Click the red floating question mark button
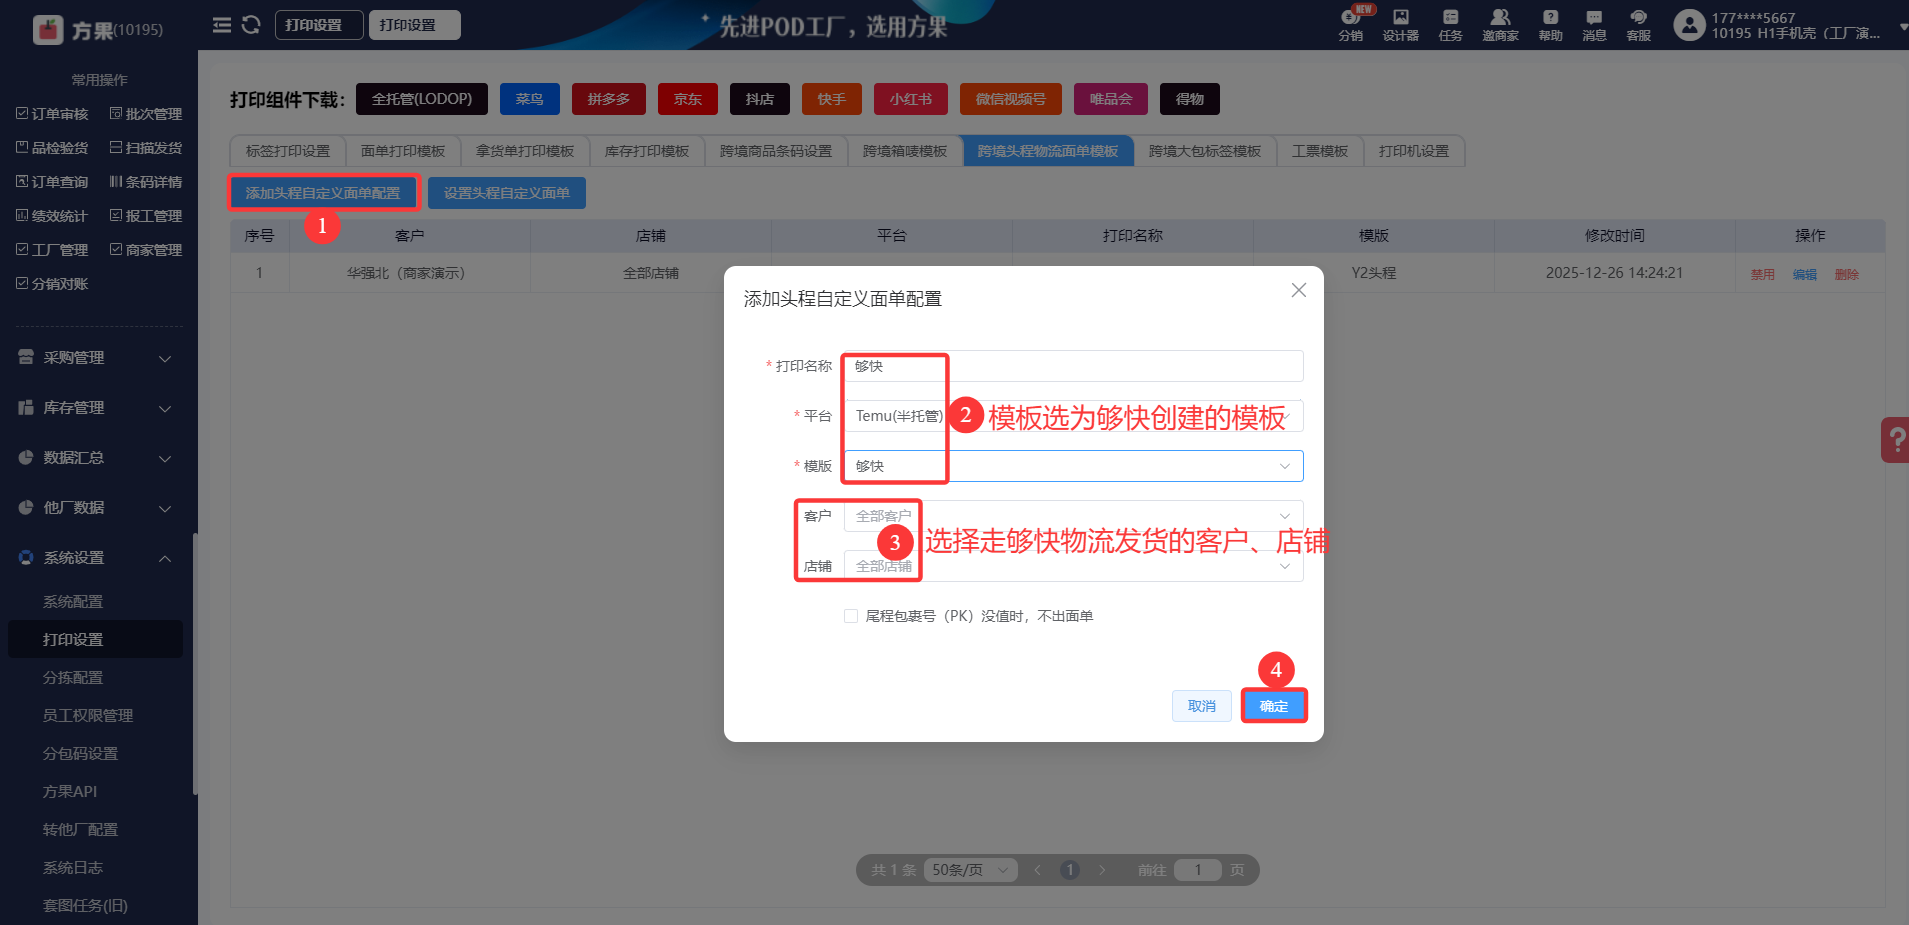Image resolution: width=1909 pixels, height=925 pixels. (1895, 440)
